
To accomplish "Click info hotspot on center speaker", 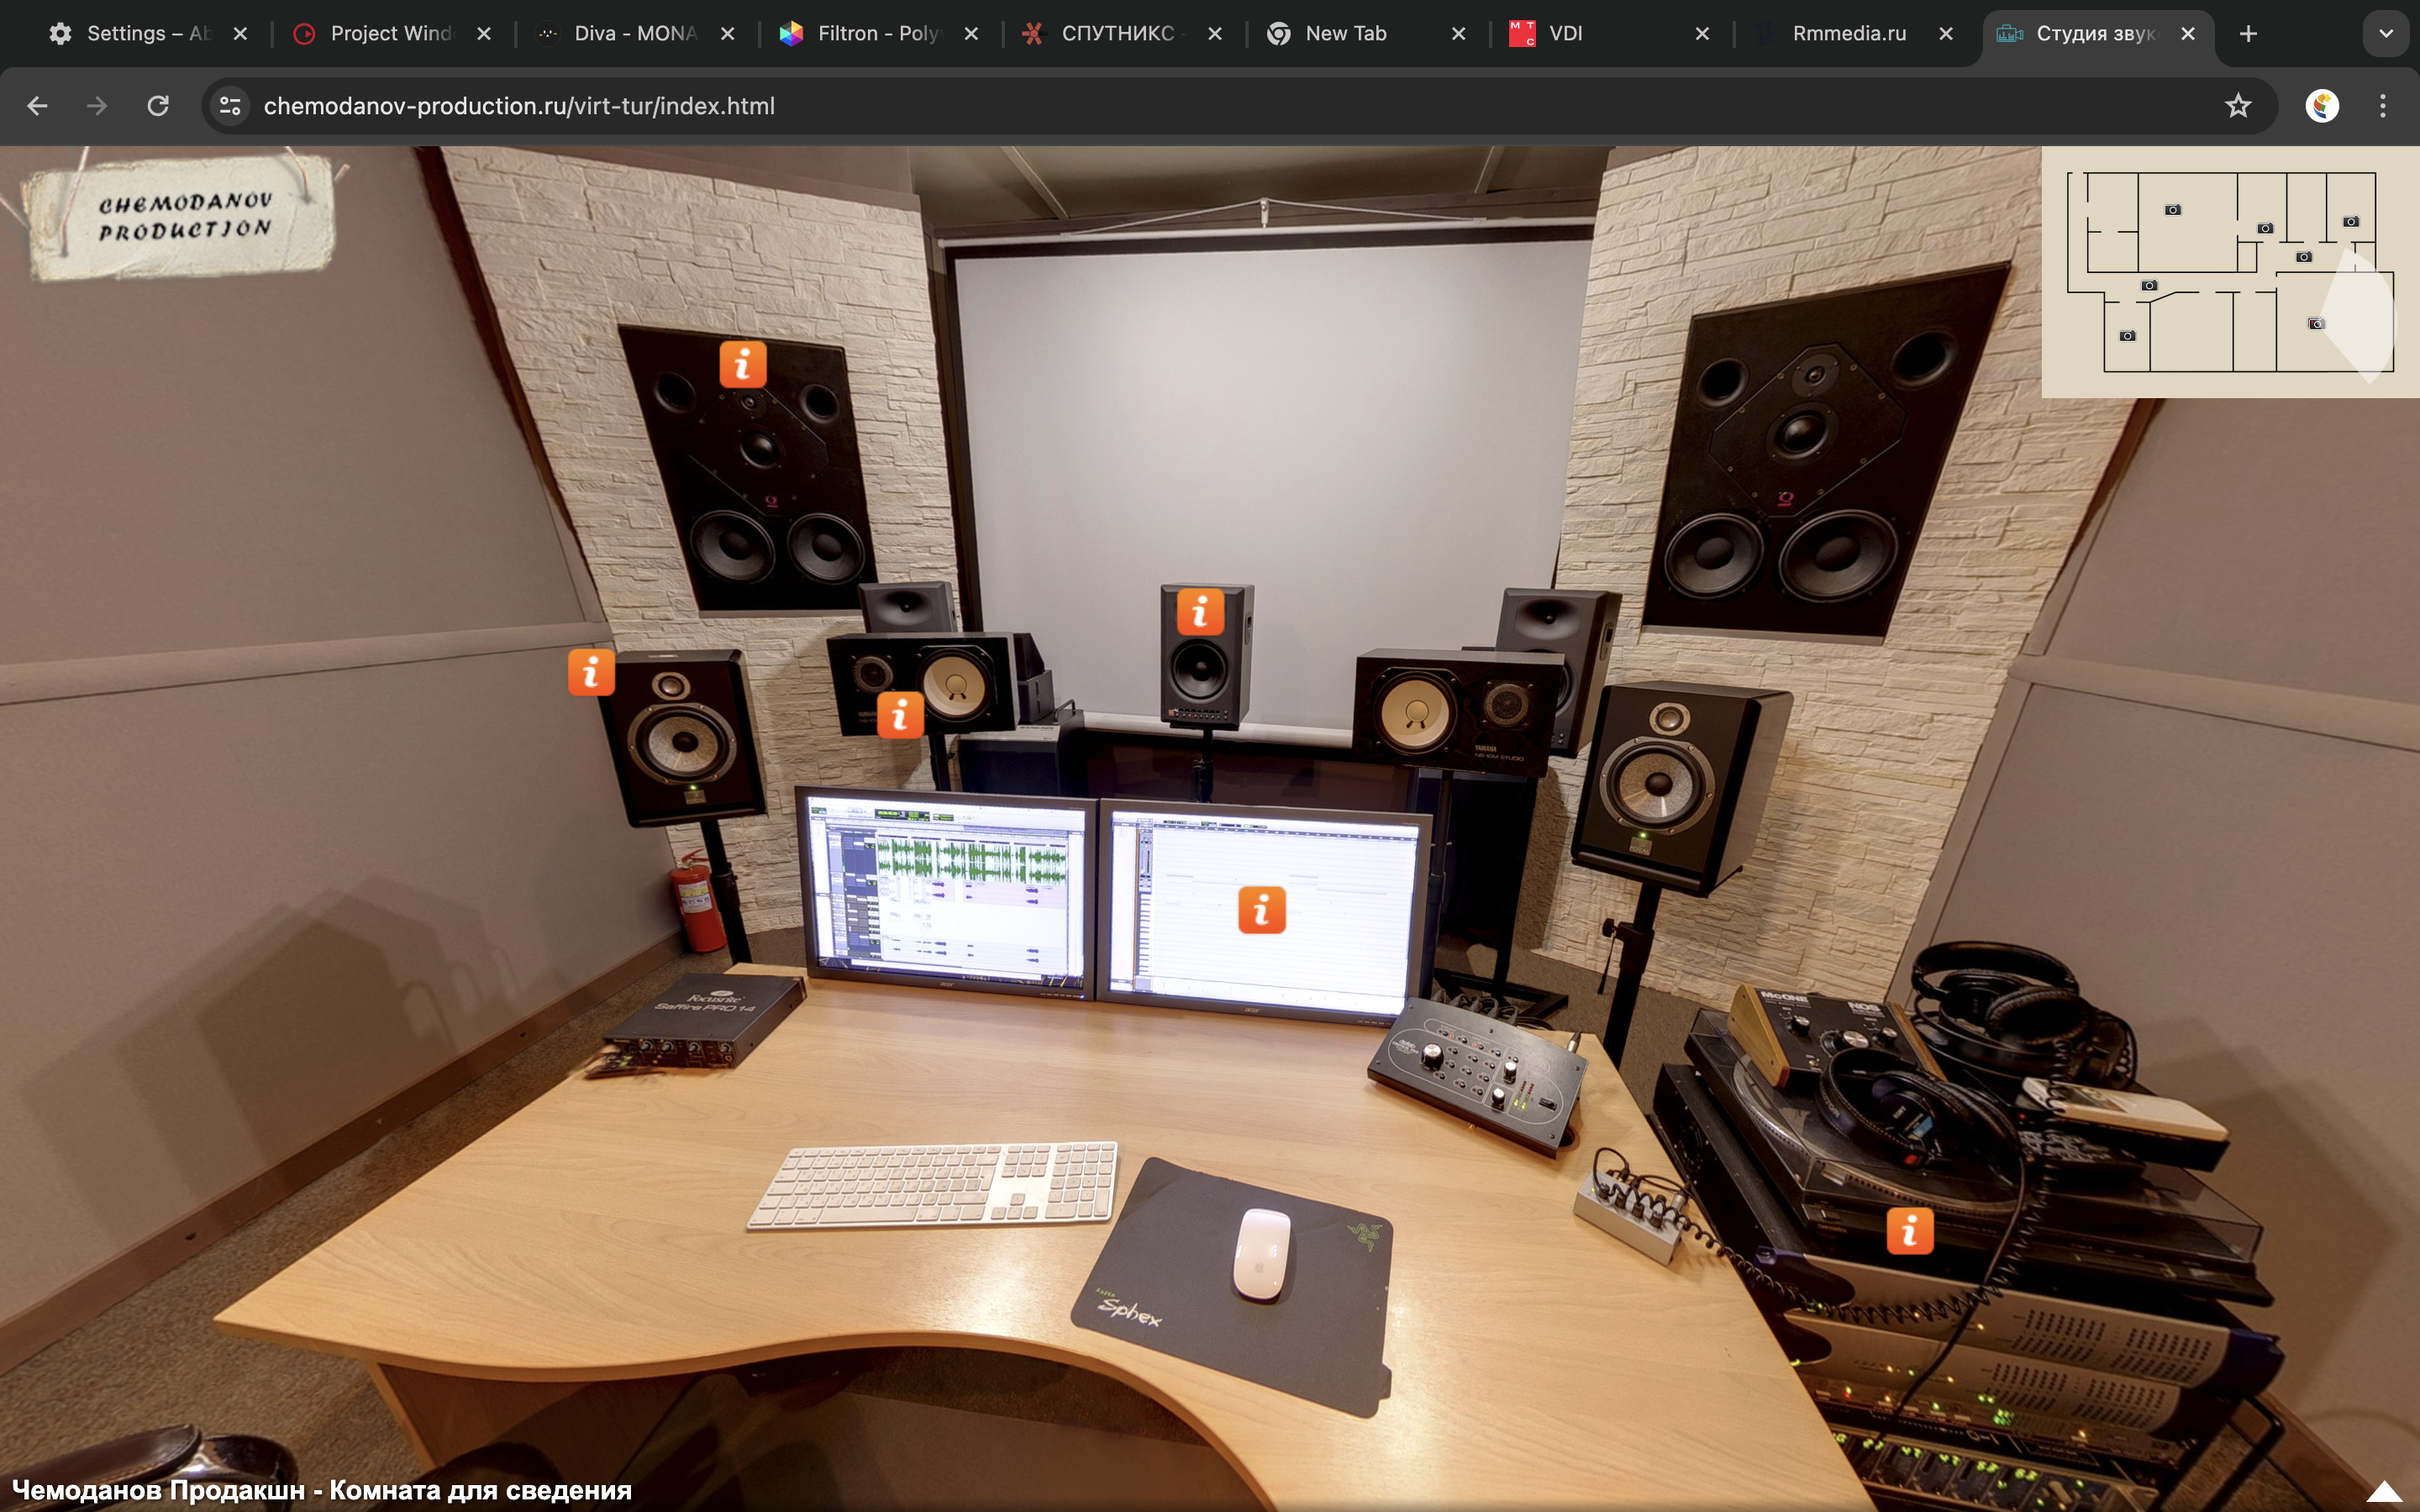I will point(1200,611).
